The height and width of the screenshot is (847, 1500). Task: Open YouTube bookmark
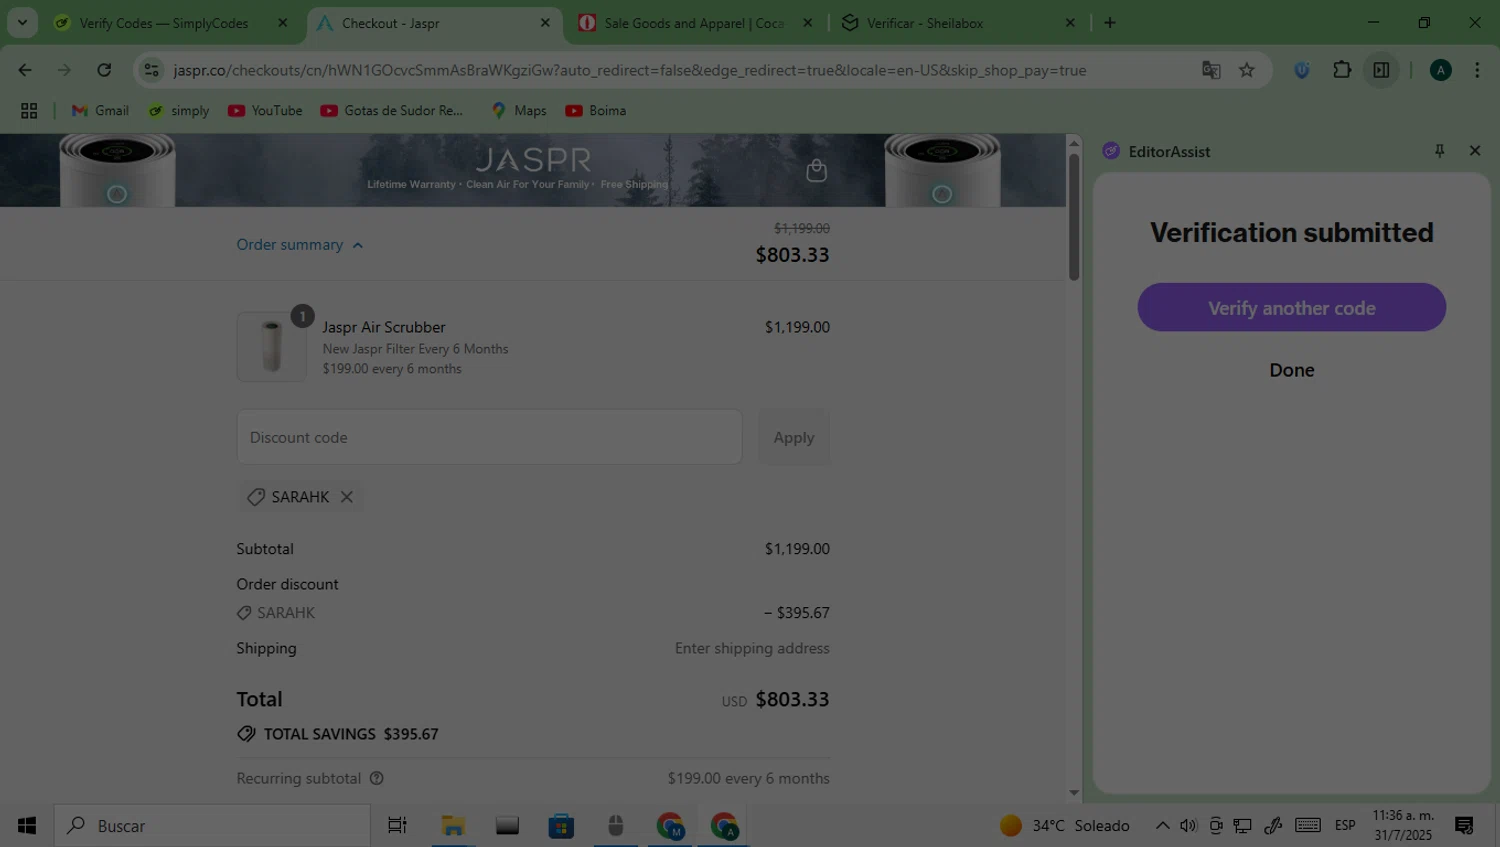click(x=265, y=111)
